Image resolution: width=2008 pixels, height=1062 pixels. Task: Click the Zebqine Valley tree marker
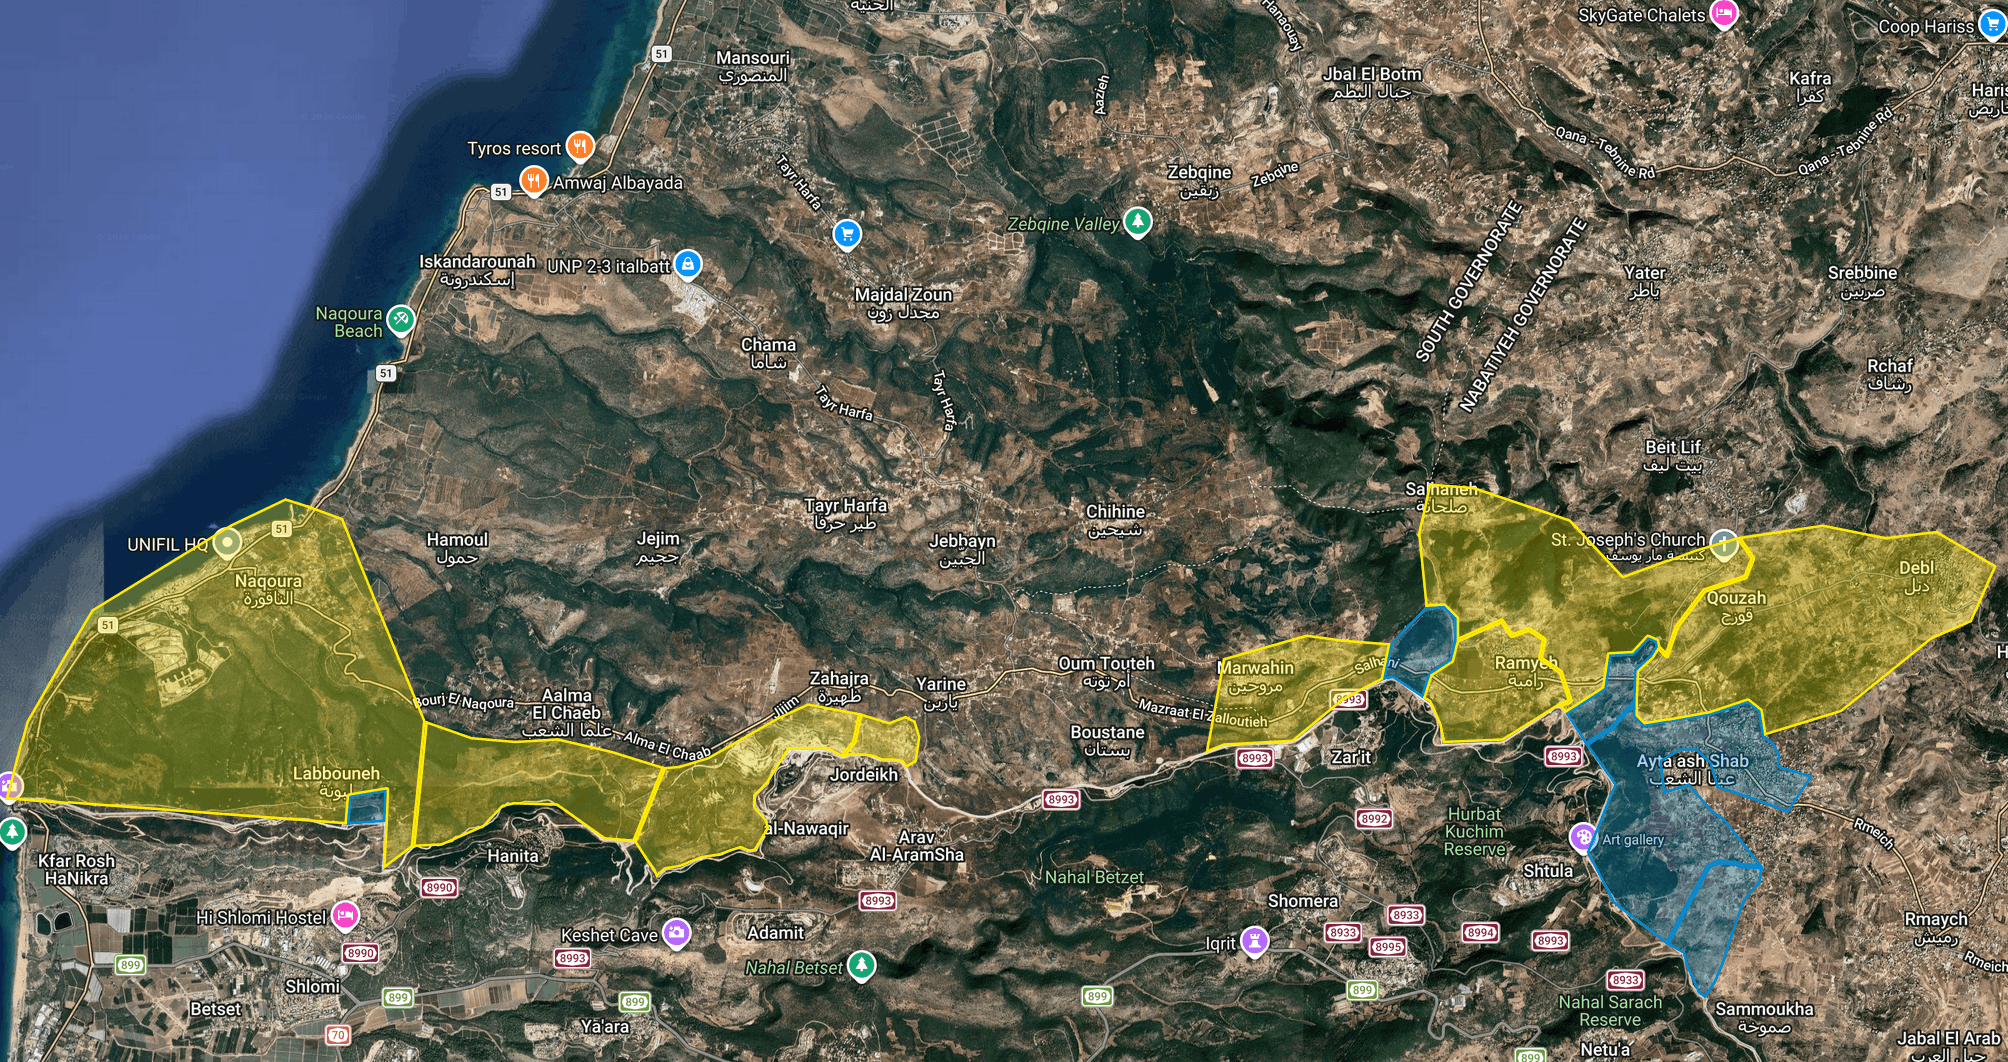point(1137,222)
